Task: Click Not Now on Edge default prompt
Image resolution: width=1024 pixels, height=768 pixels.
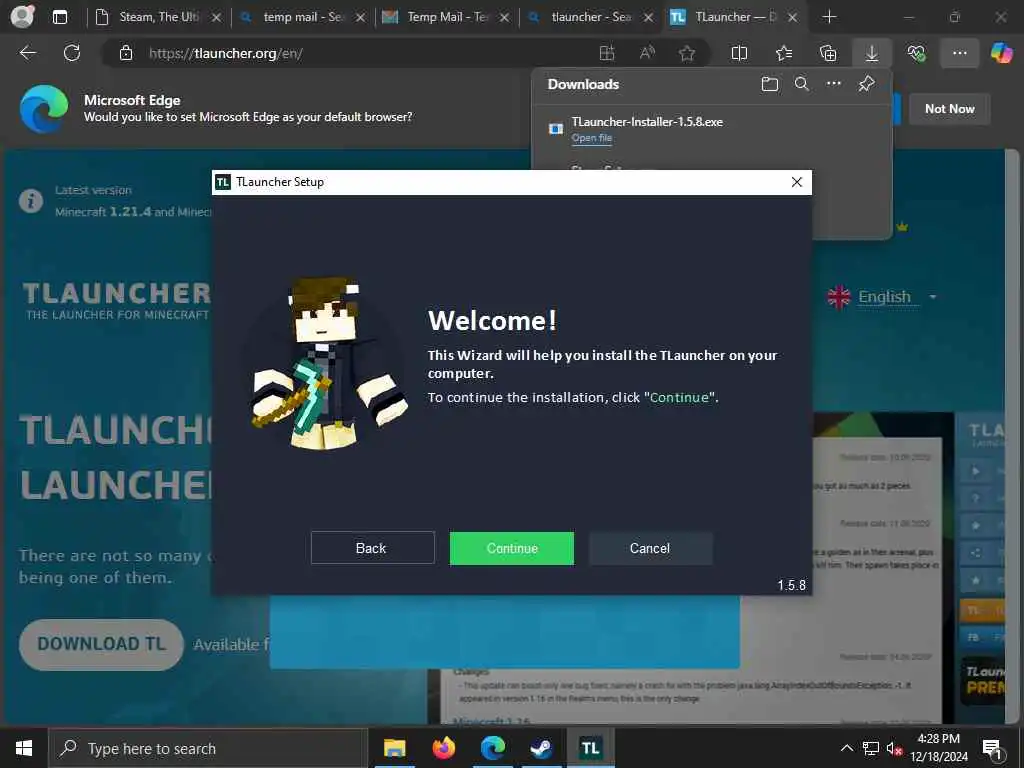Action: pos(950,109)
